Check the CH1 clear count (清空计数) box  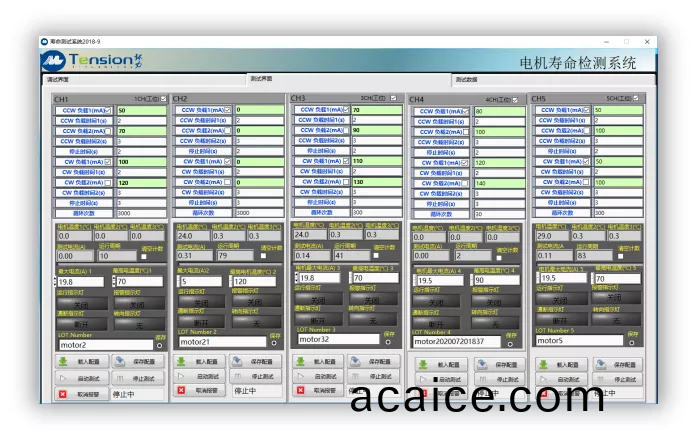pyautogui.click(x=144, y=257)
